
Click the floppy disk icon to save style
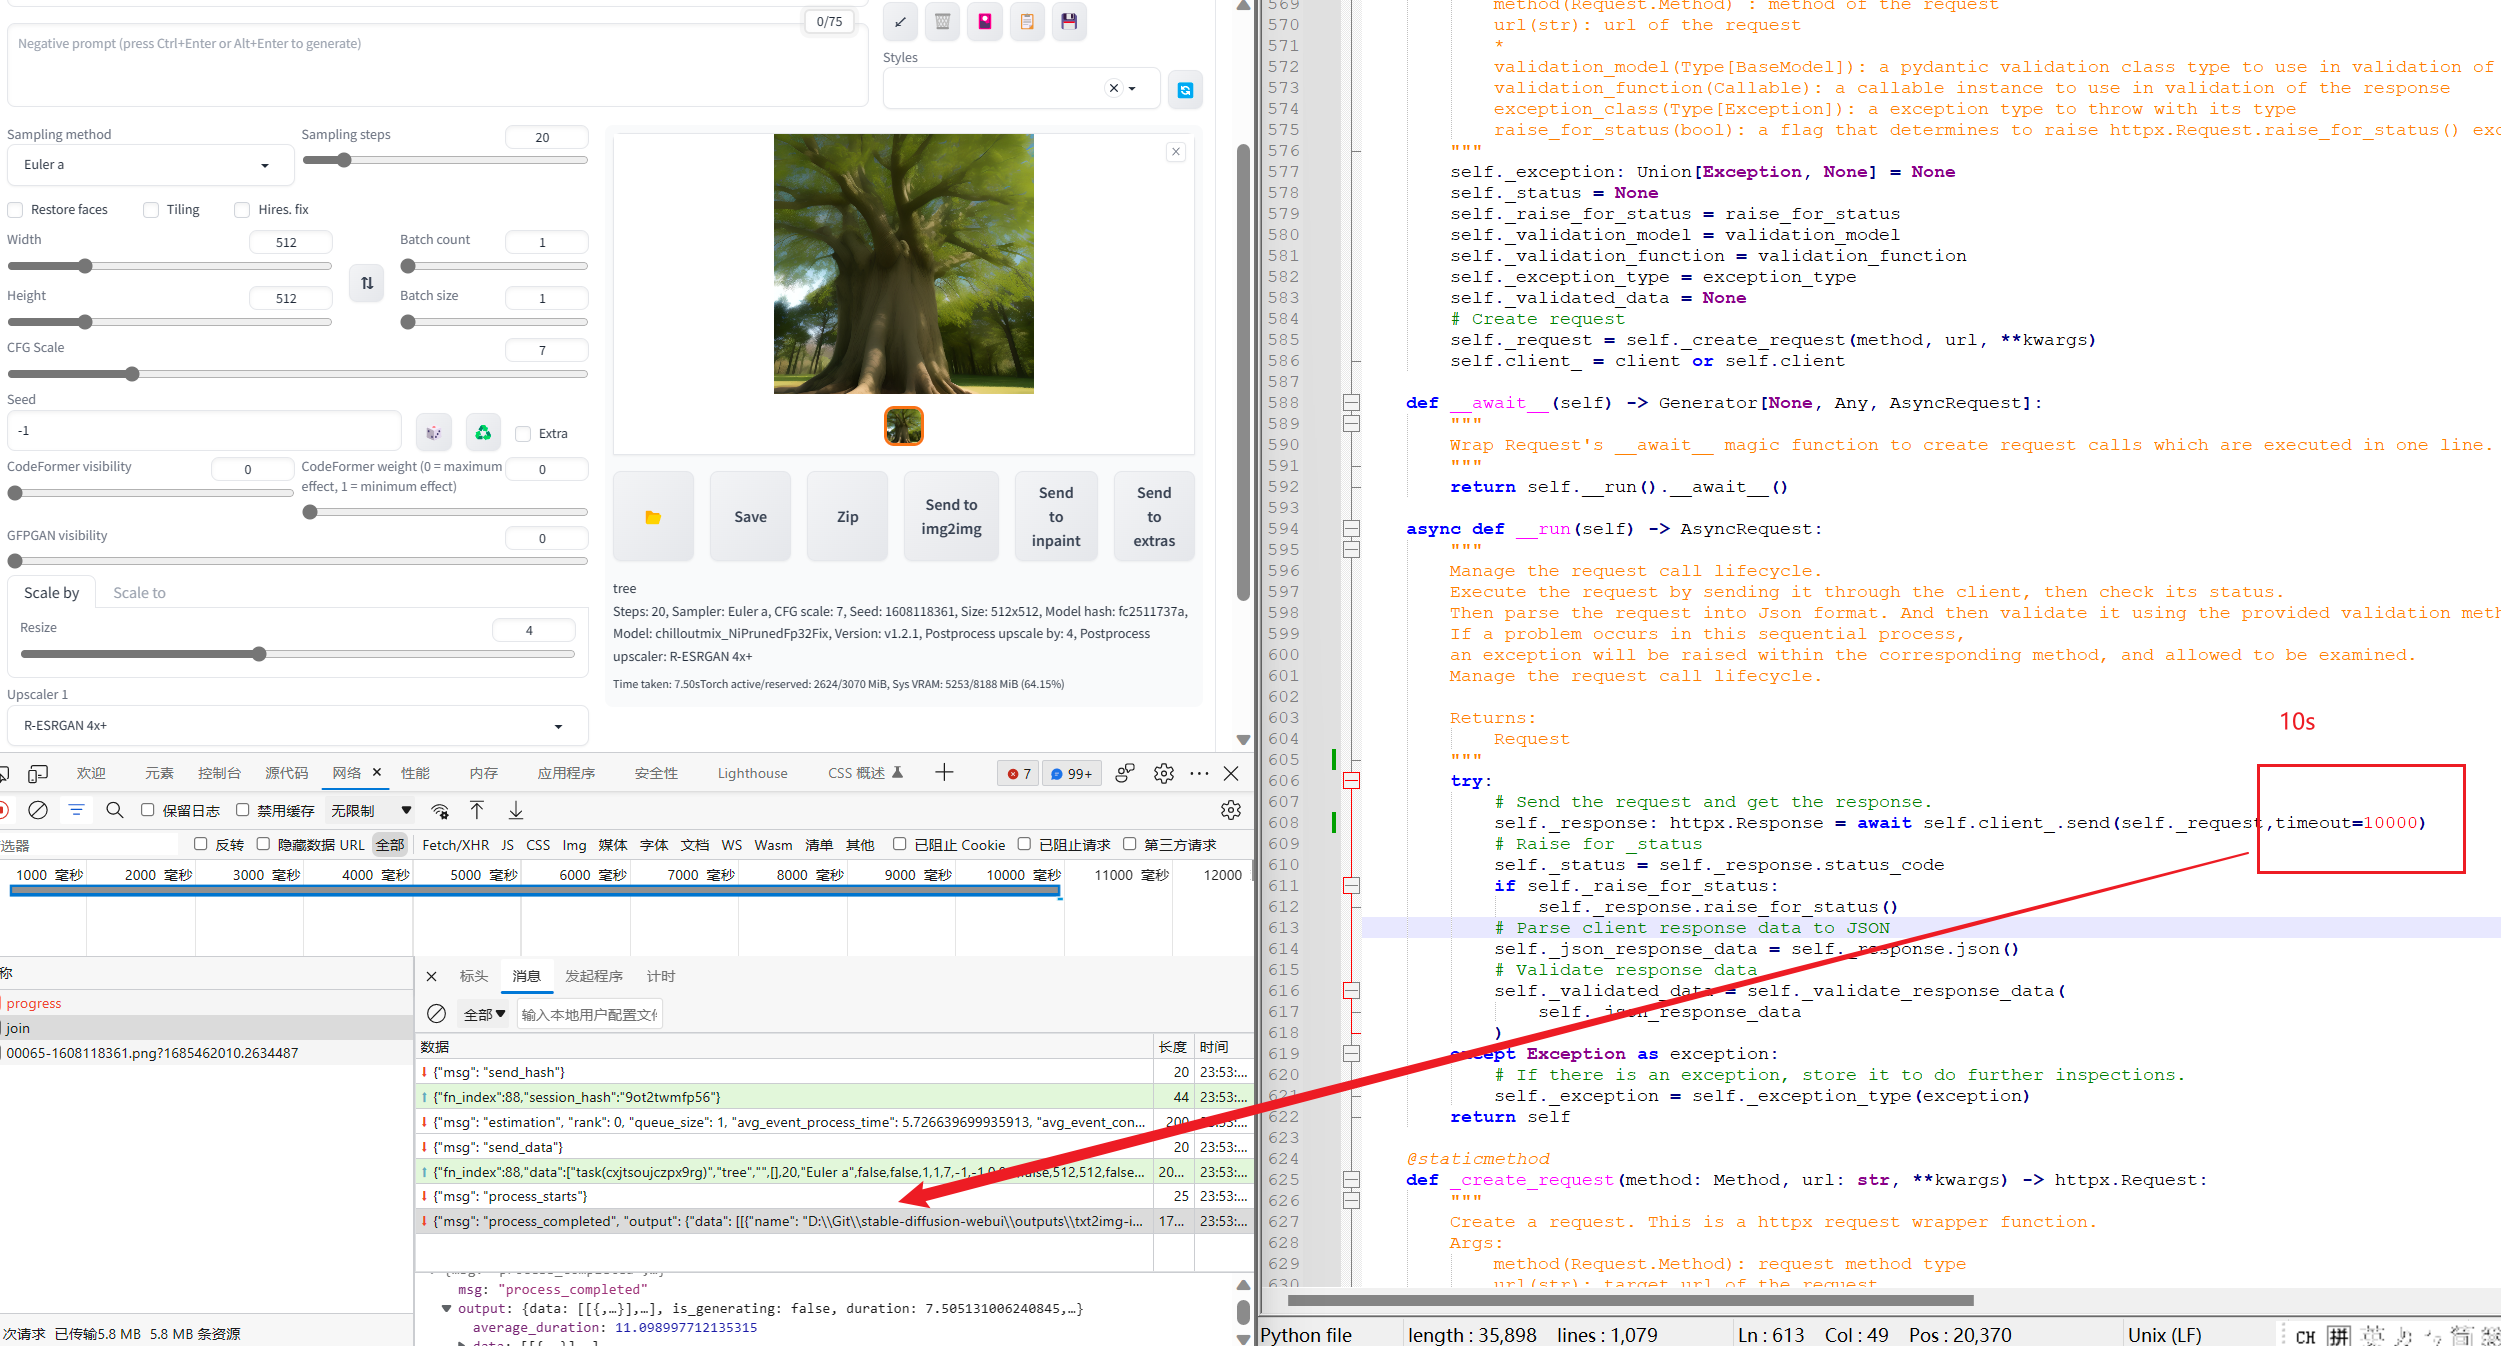pyautogui.click(x=1069, y=22)
